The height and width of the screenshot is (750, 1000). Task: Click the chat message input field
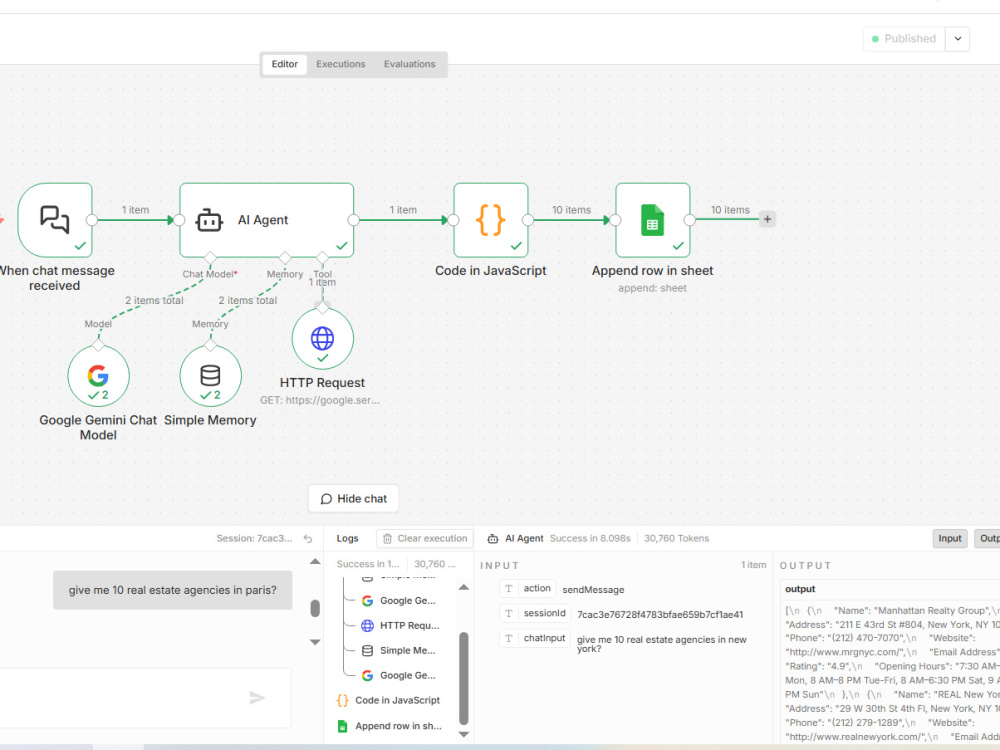pyautogui.click(x=145, y=698)
